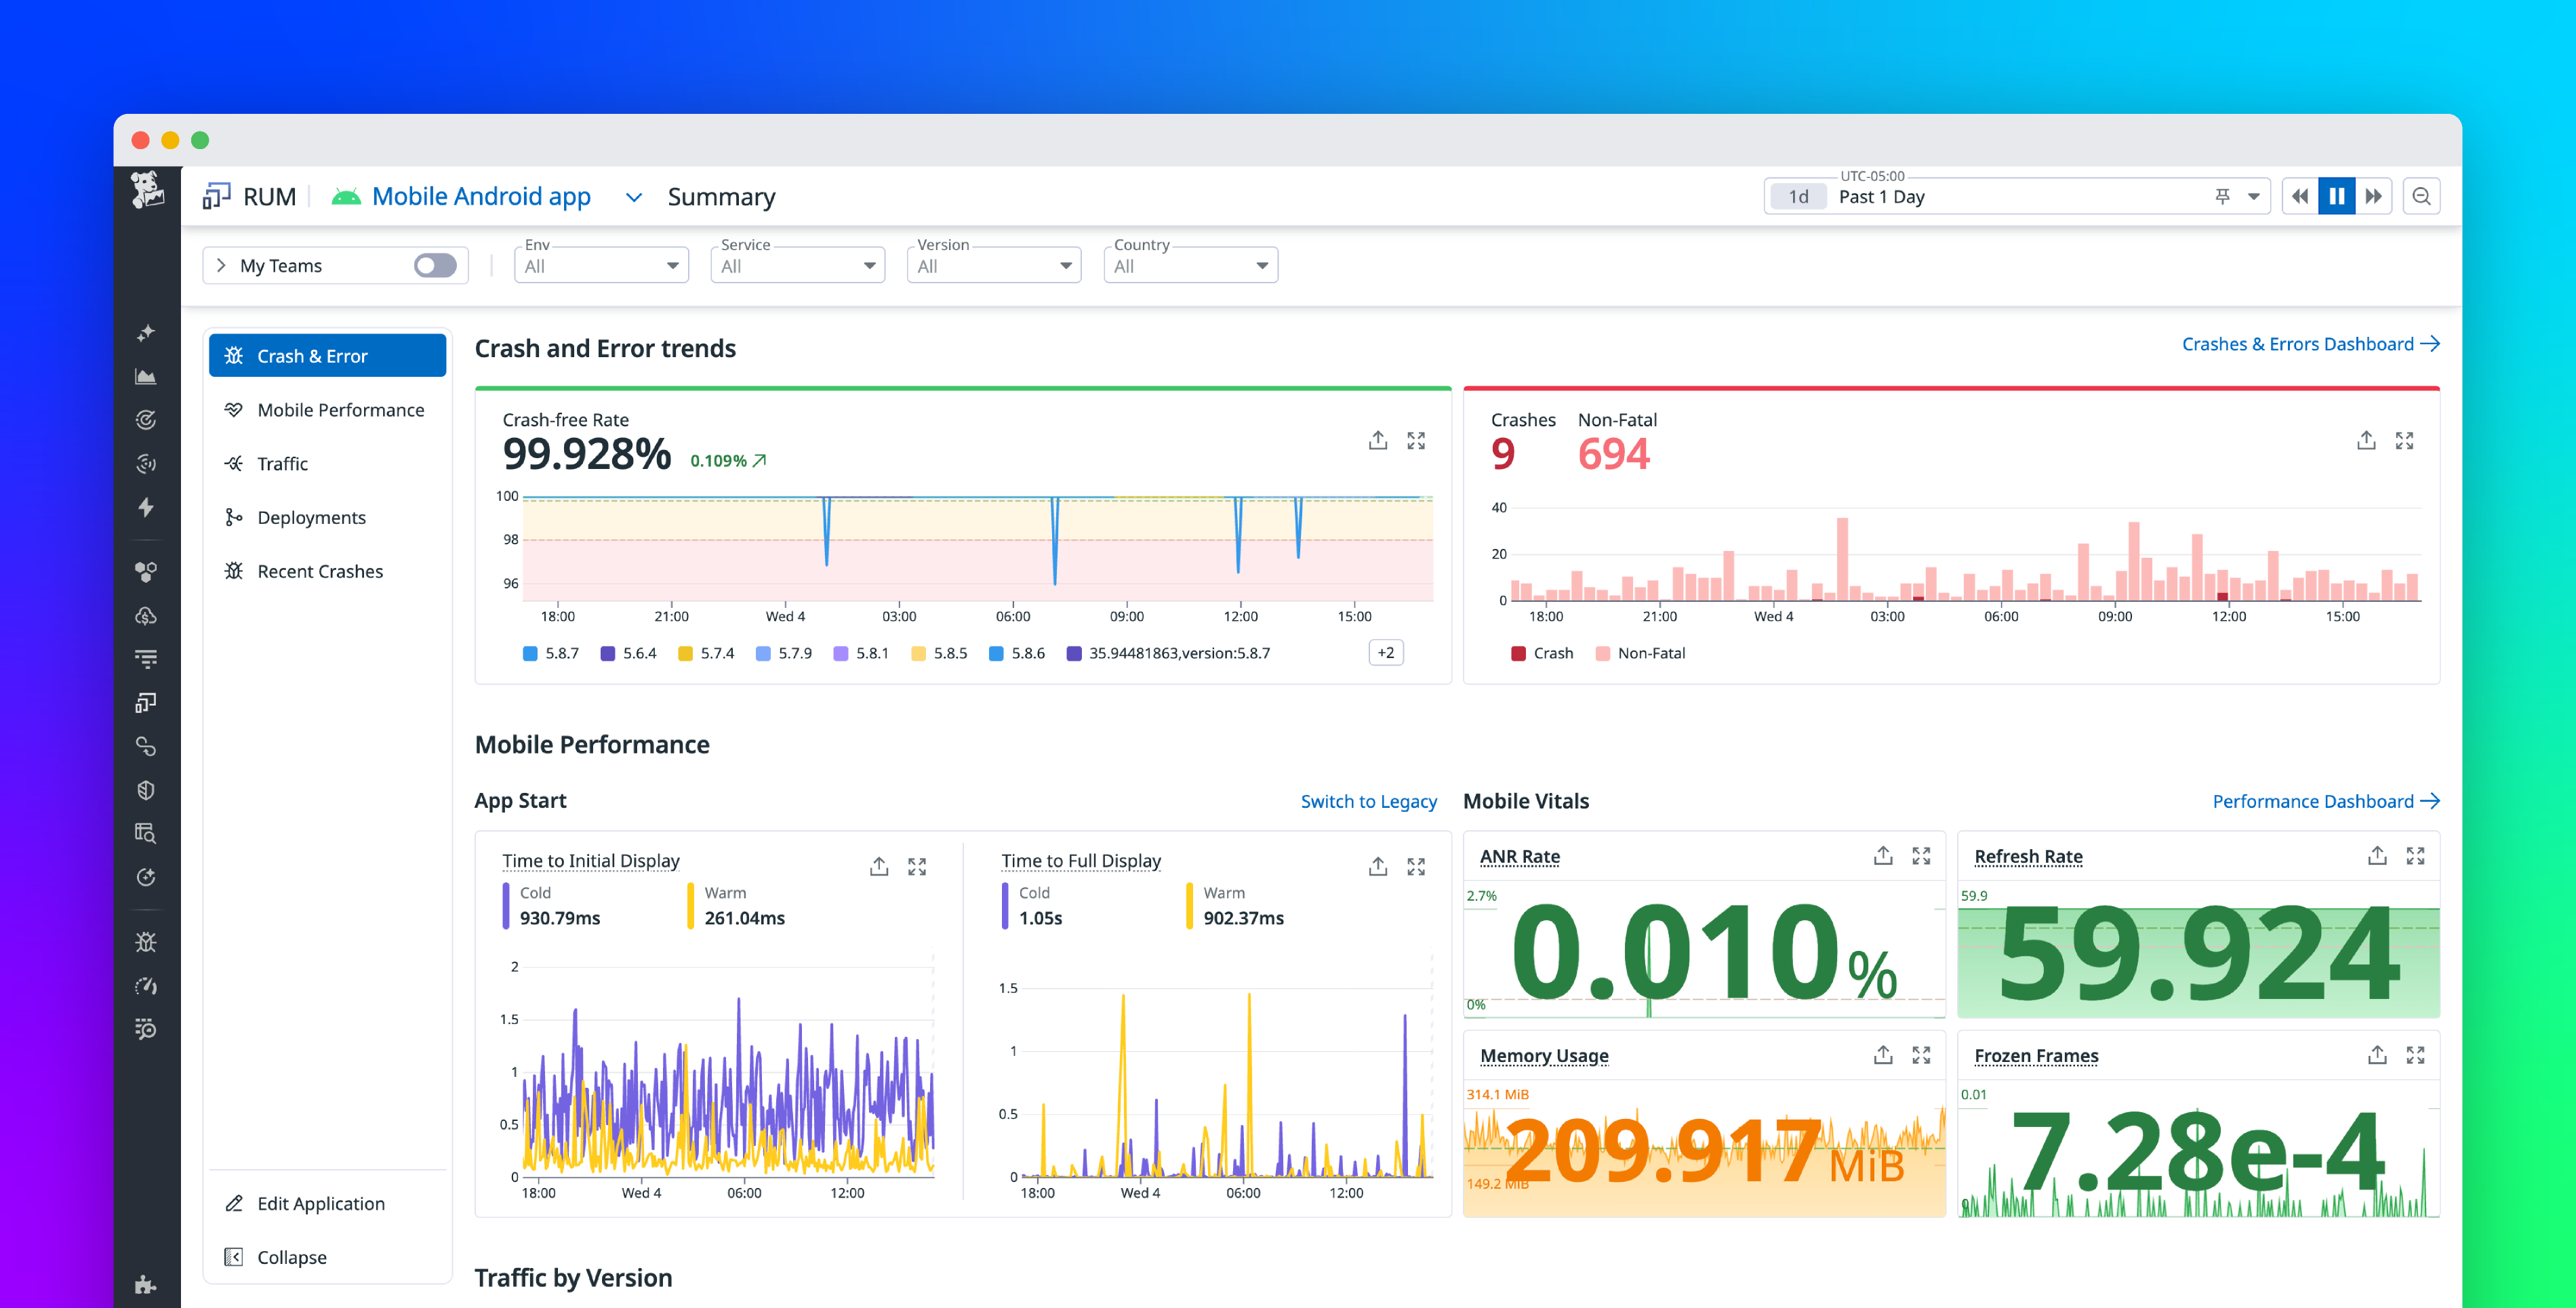Select the security shield icon in sidebar
2576x1308 pixels.
click(x=147, y=789)
